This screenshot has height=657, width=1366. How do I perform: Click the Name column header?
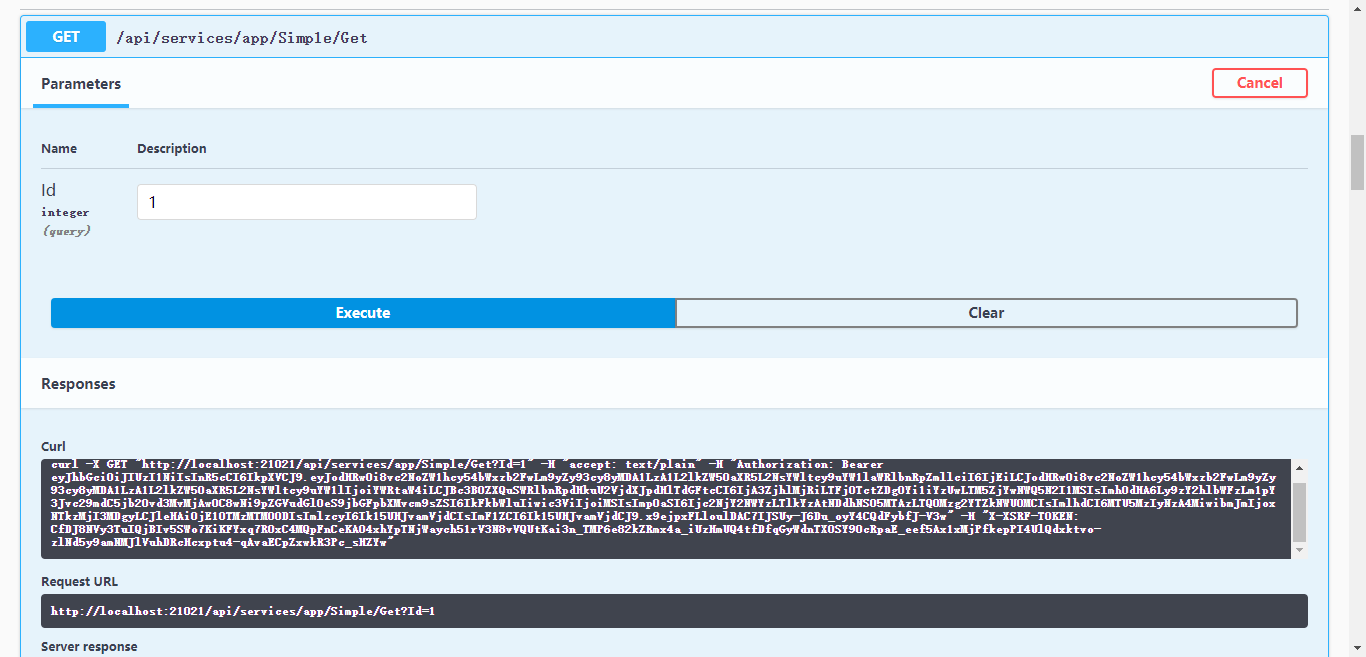[x=59, y=149]
